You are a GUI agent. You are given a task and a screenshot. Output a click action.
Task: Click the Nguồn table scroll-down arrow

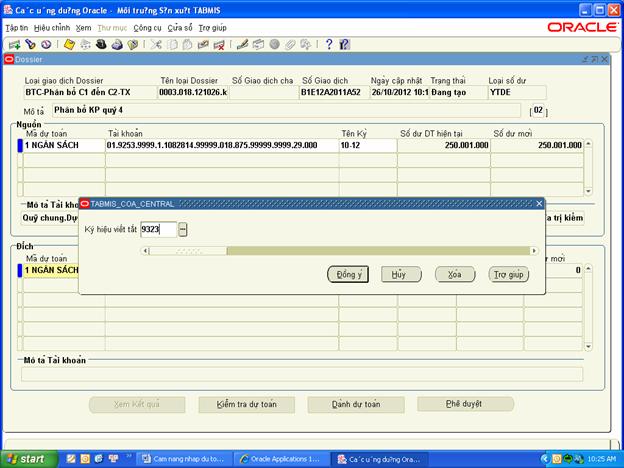point(588,191)
